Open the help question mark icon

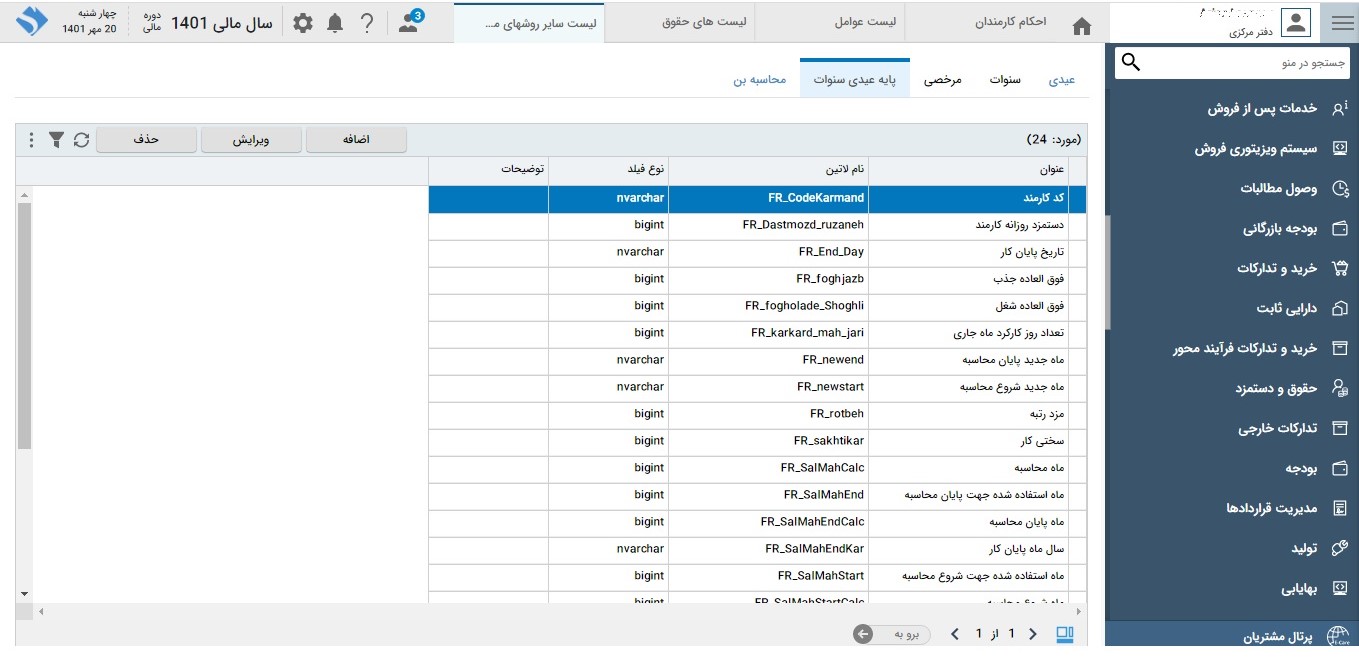coord(367,23)
